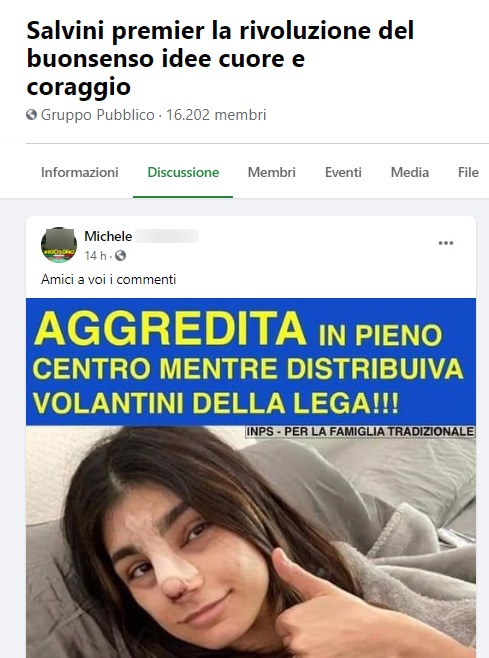This screenshot has height=658, width=489.
Task: Click the post text Amici a voi i commenti
Action: coord(108,279)
